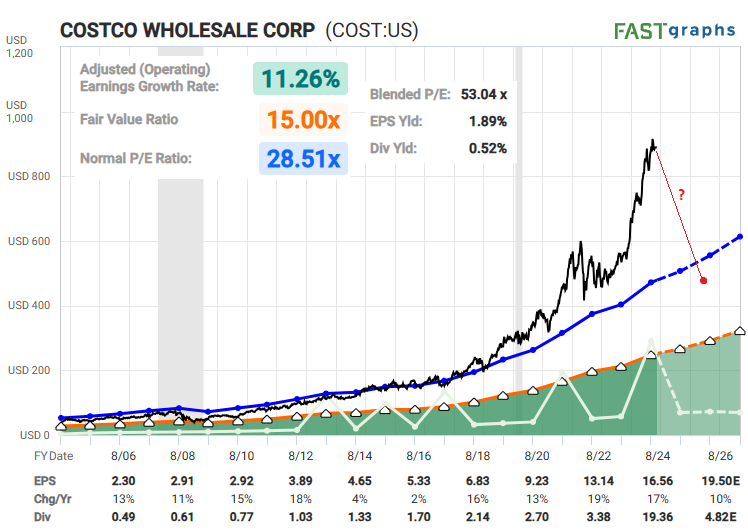Click the EPS value 16.56
Image resolution: width=748 pixels, height=532 pixels.
click(x=652, y=480)
